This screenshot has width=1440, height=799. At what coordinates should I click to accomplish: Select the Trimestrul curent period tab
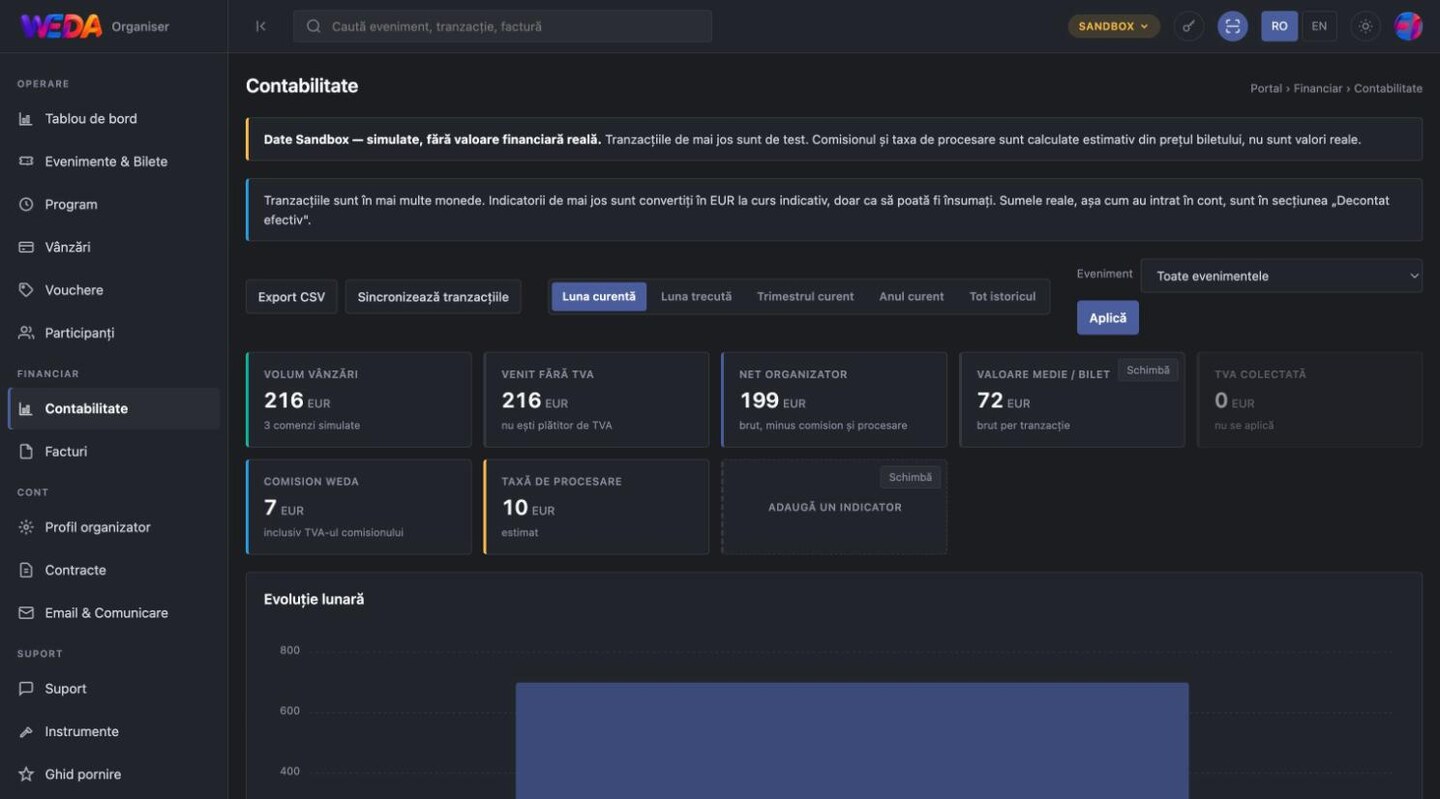tap(805, 297)
